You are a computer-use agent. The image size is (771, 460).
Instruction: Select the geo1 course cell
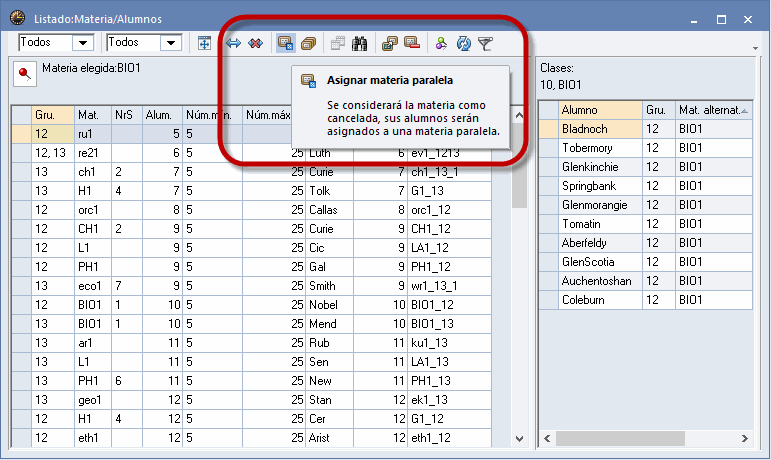93,400
